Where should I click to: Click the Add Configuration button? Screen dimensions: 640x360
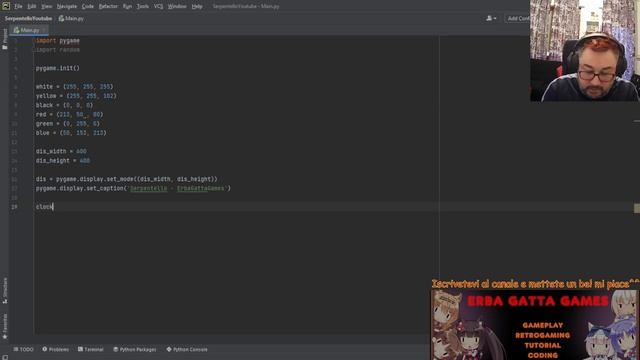coord(518,18)
